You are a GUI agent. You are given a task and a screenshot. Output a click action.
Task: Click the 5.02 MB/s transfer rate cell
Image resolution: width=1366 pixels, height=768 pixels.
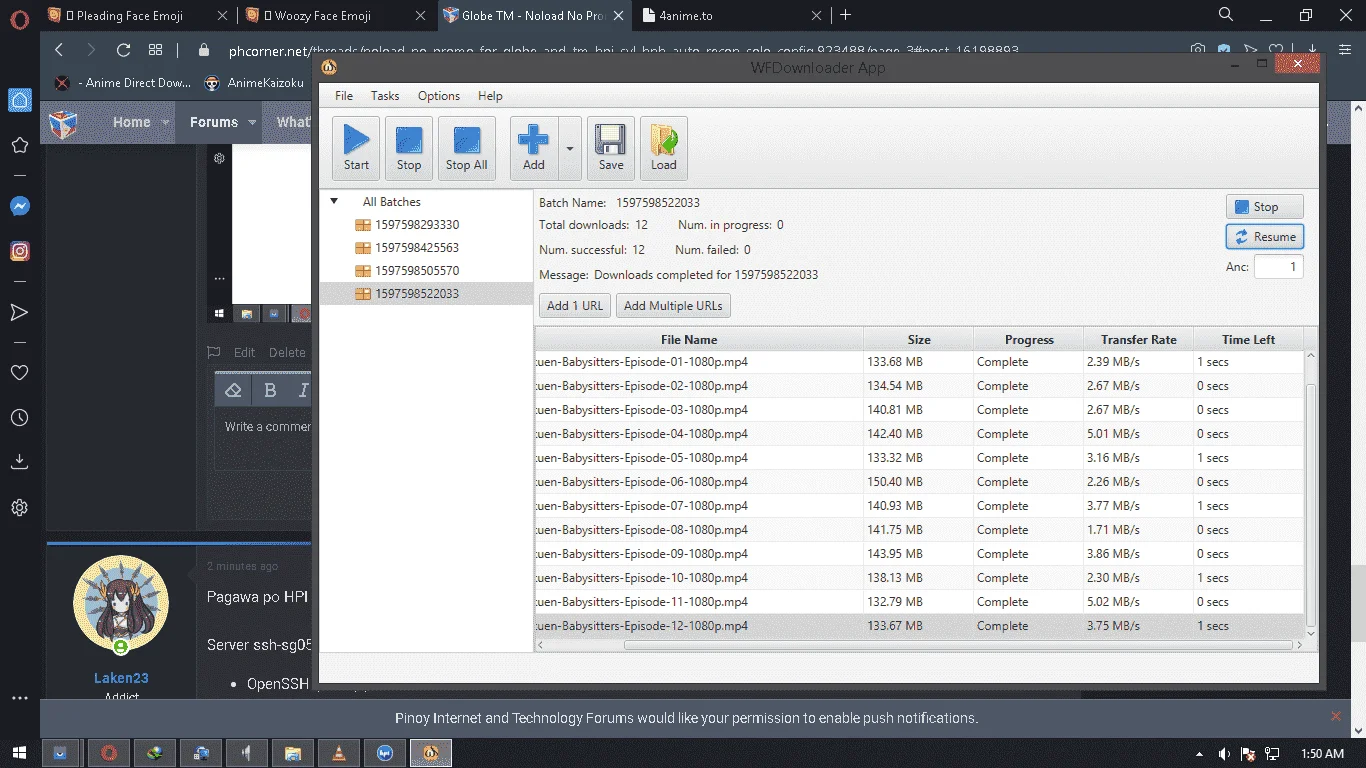click(x=1139, y=602)
